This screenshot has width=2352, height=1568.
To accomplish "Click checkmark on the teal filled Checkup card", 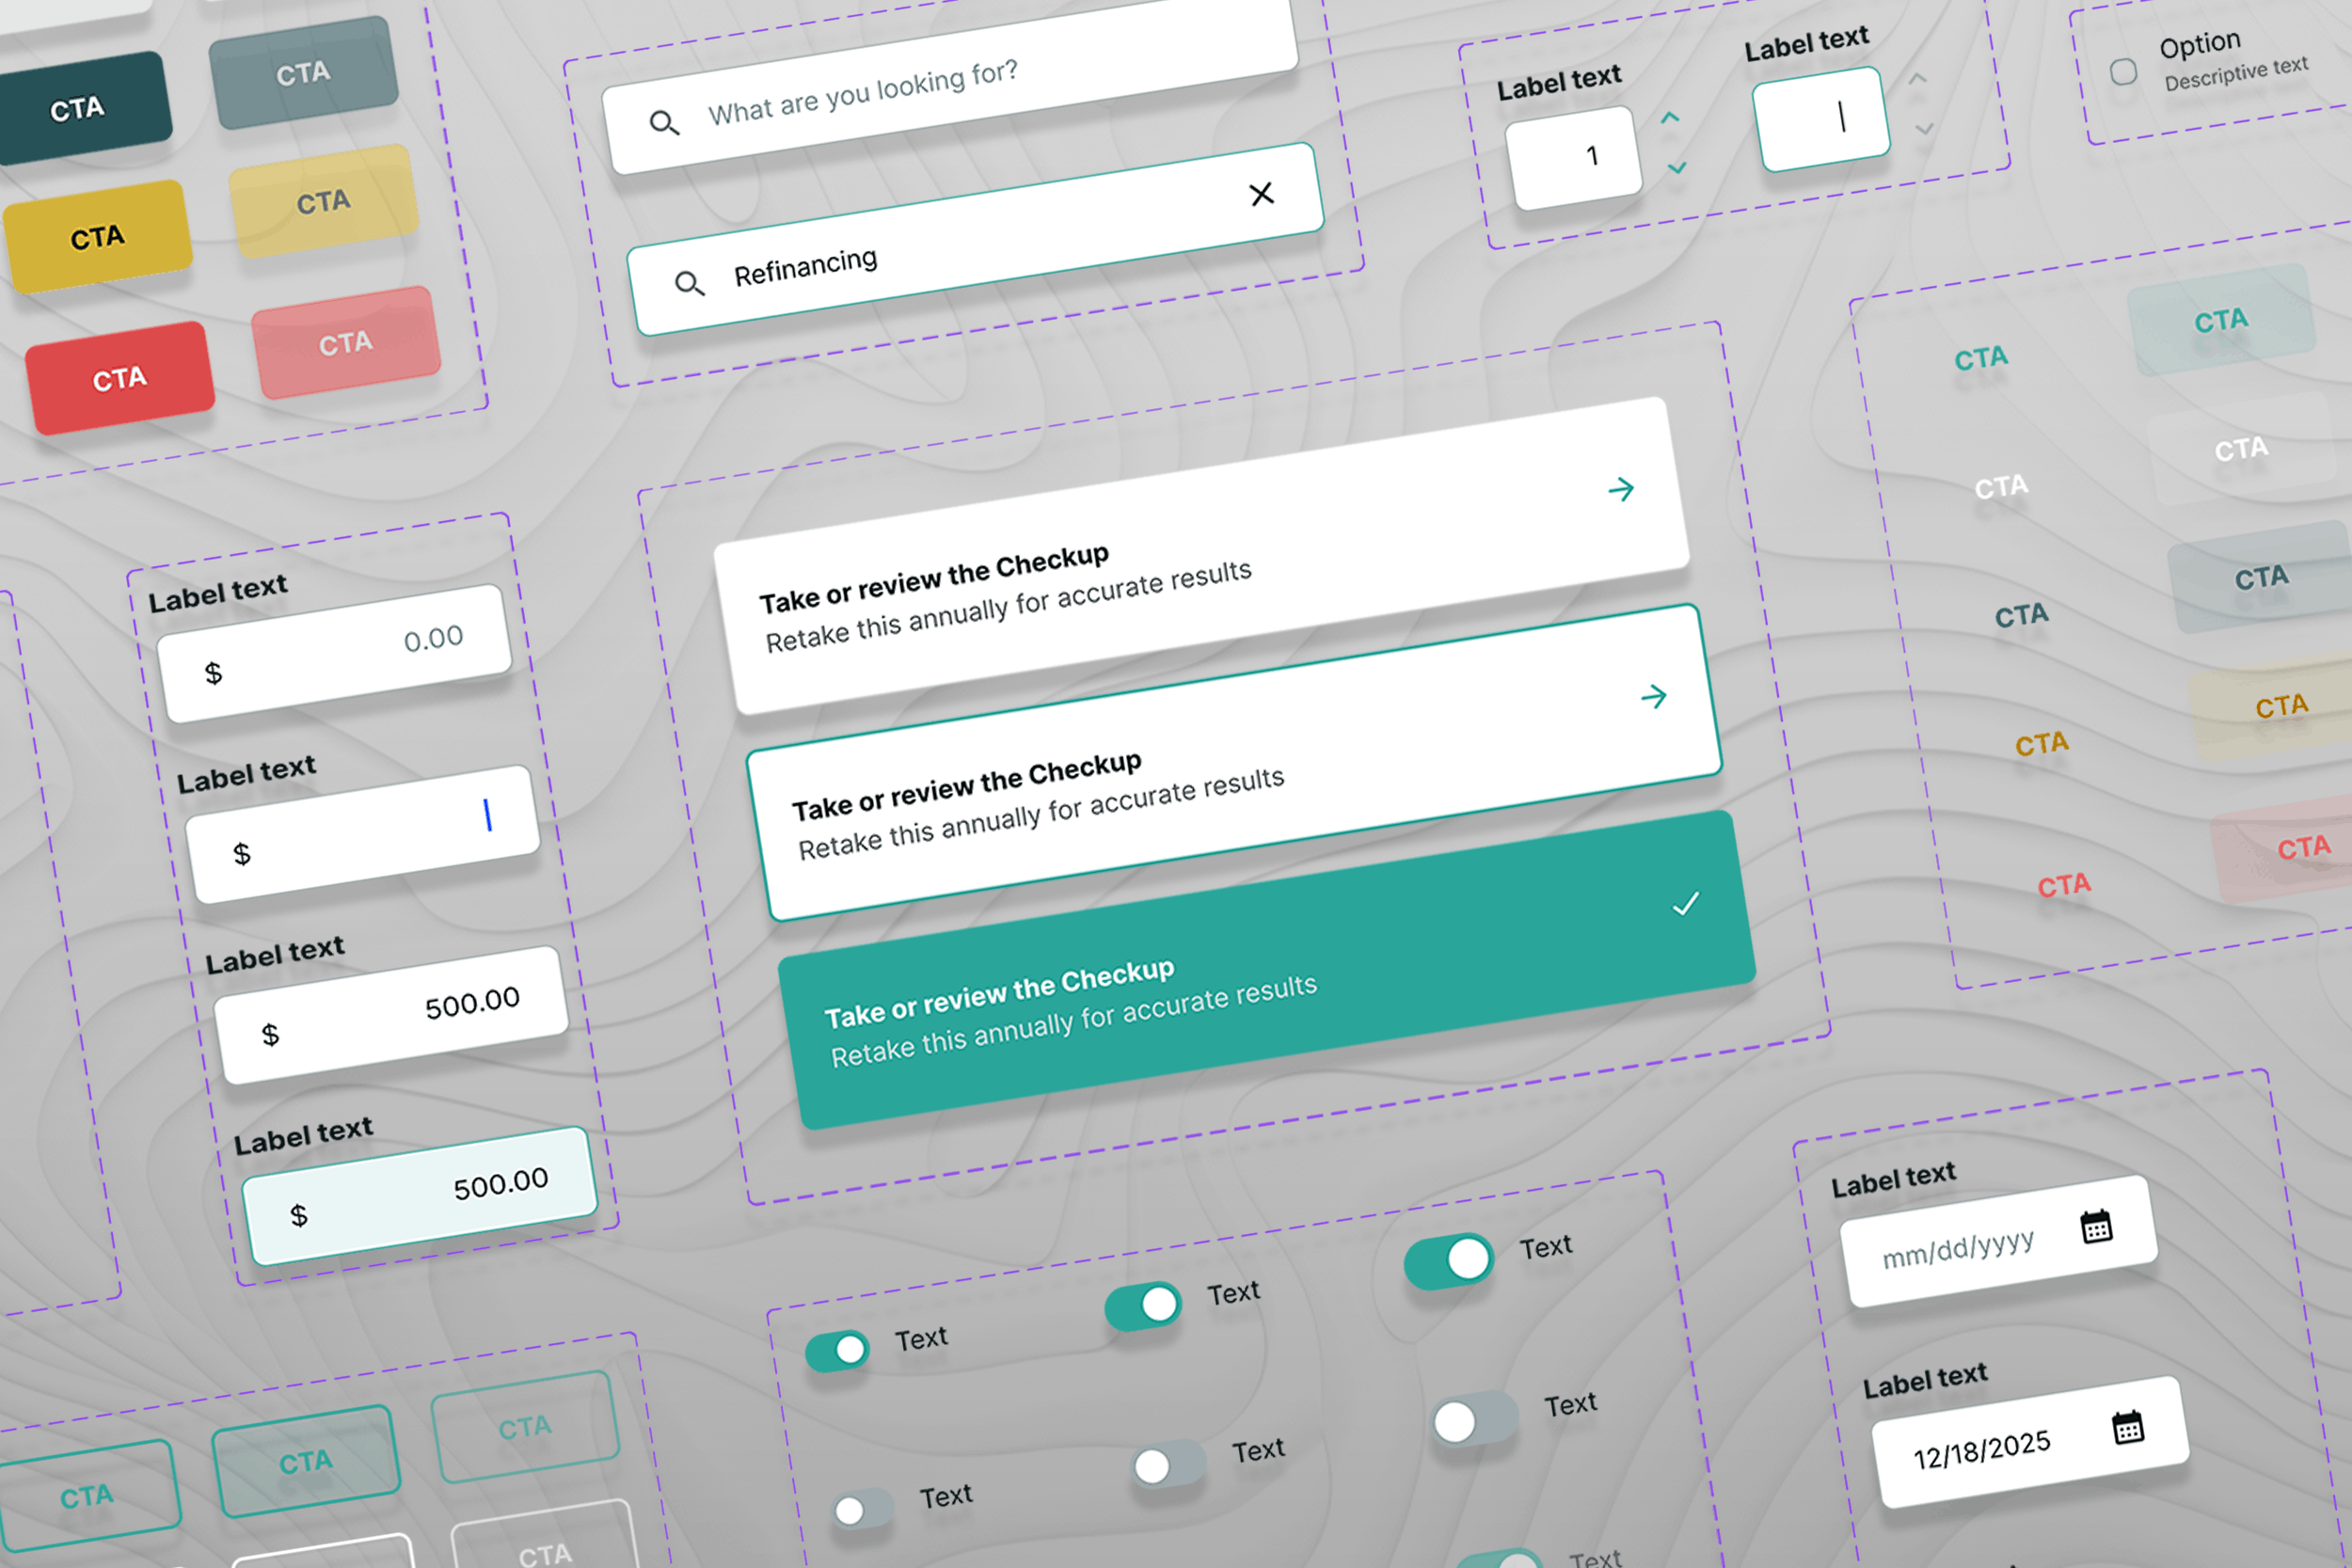I will click(x=1686, y=904).
